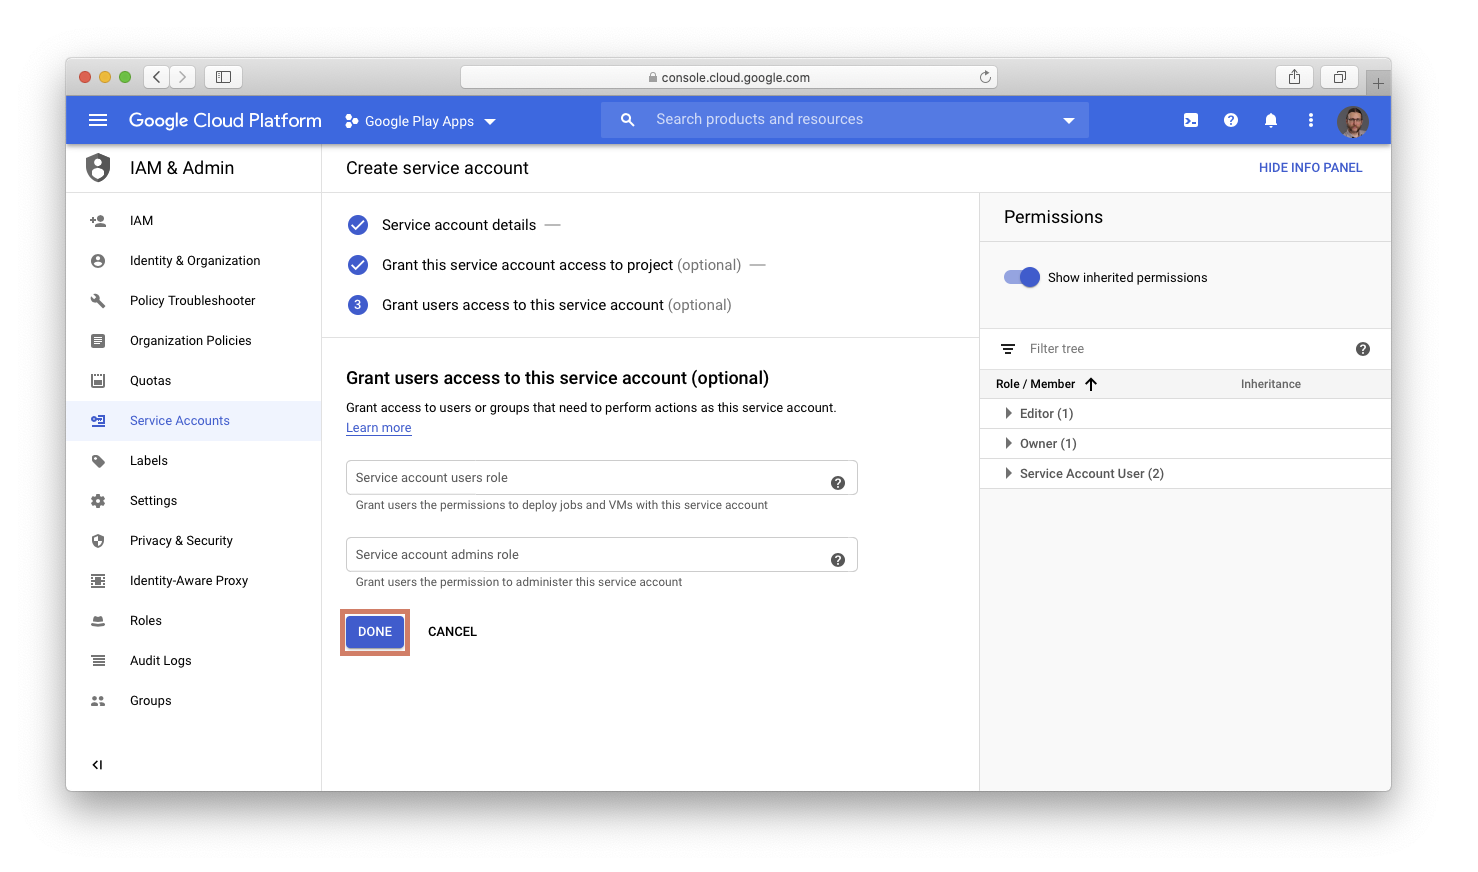Click Service account users role field
1478x872 pixels.
[x=602, y=478]
